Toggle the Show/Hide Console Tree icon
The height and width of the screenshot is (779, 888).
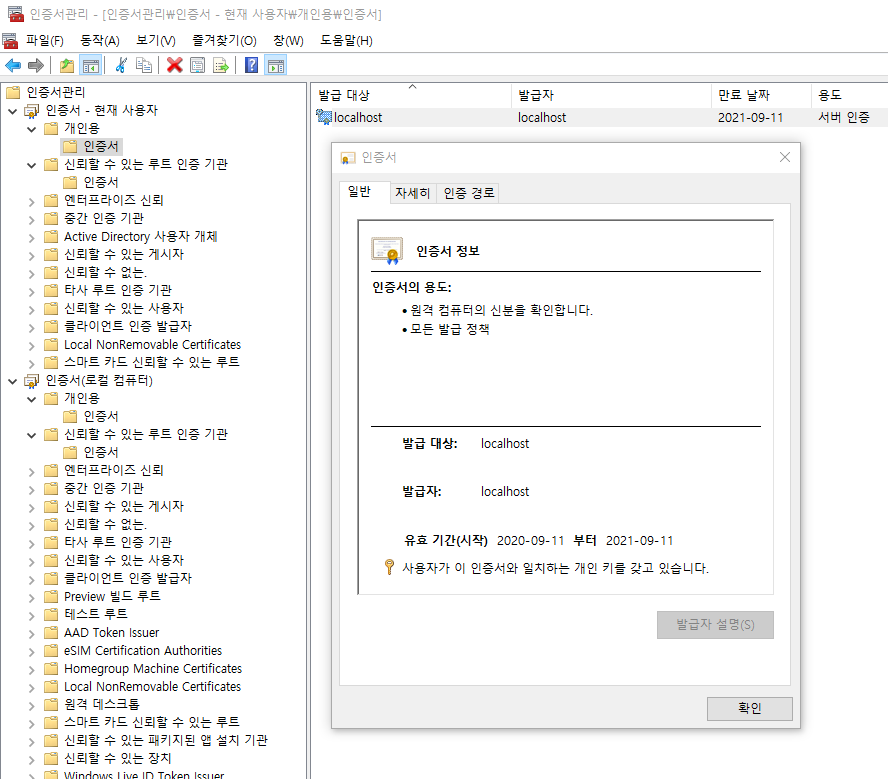(x=90, y=65)
